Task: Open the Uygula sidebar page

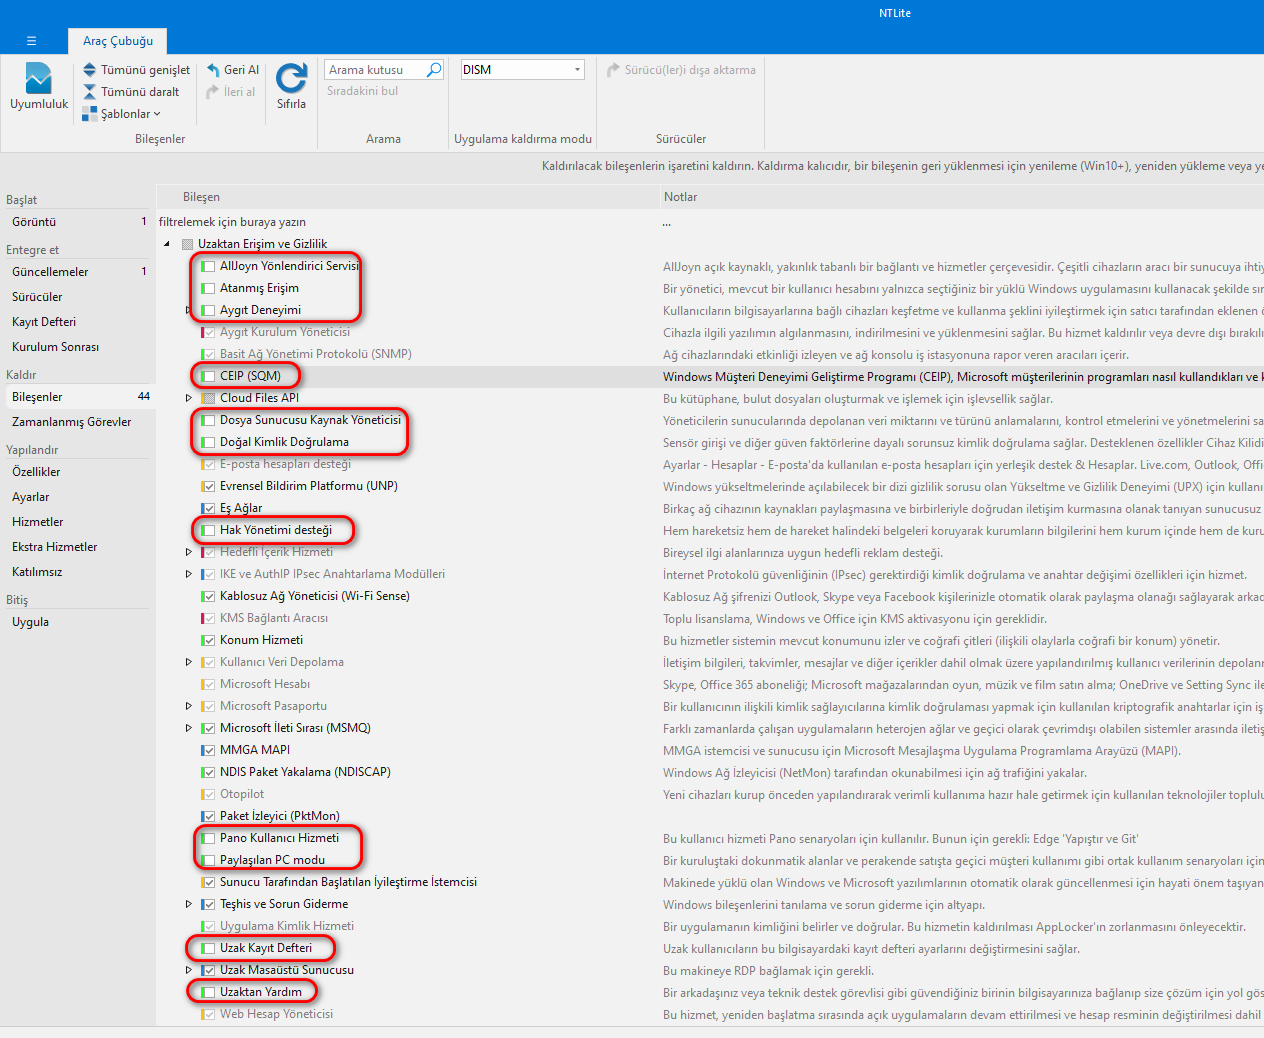Action: pos(77,622)
